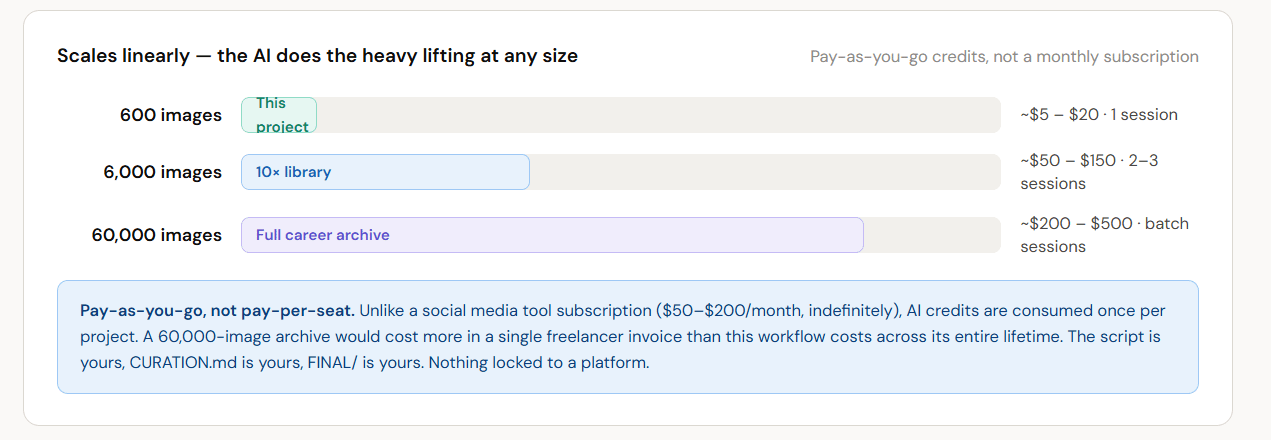Click the empty gray track of the 6,000 images bar
1271x440 pixels.
tap(765, 172)
